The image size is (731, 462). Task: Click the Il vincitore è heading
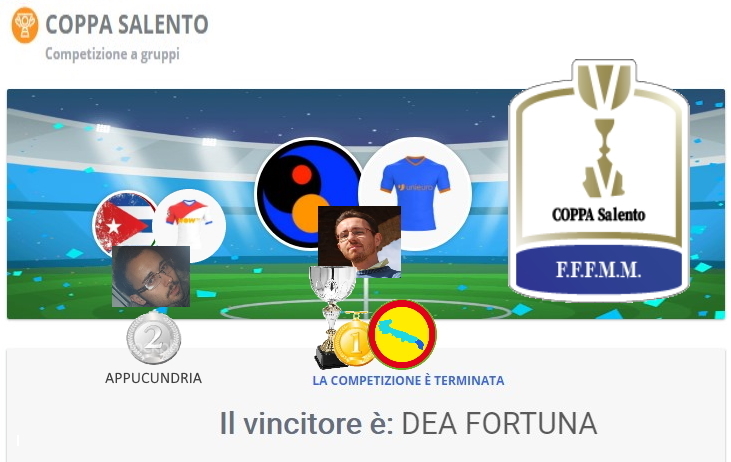307,424
